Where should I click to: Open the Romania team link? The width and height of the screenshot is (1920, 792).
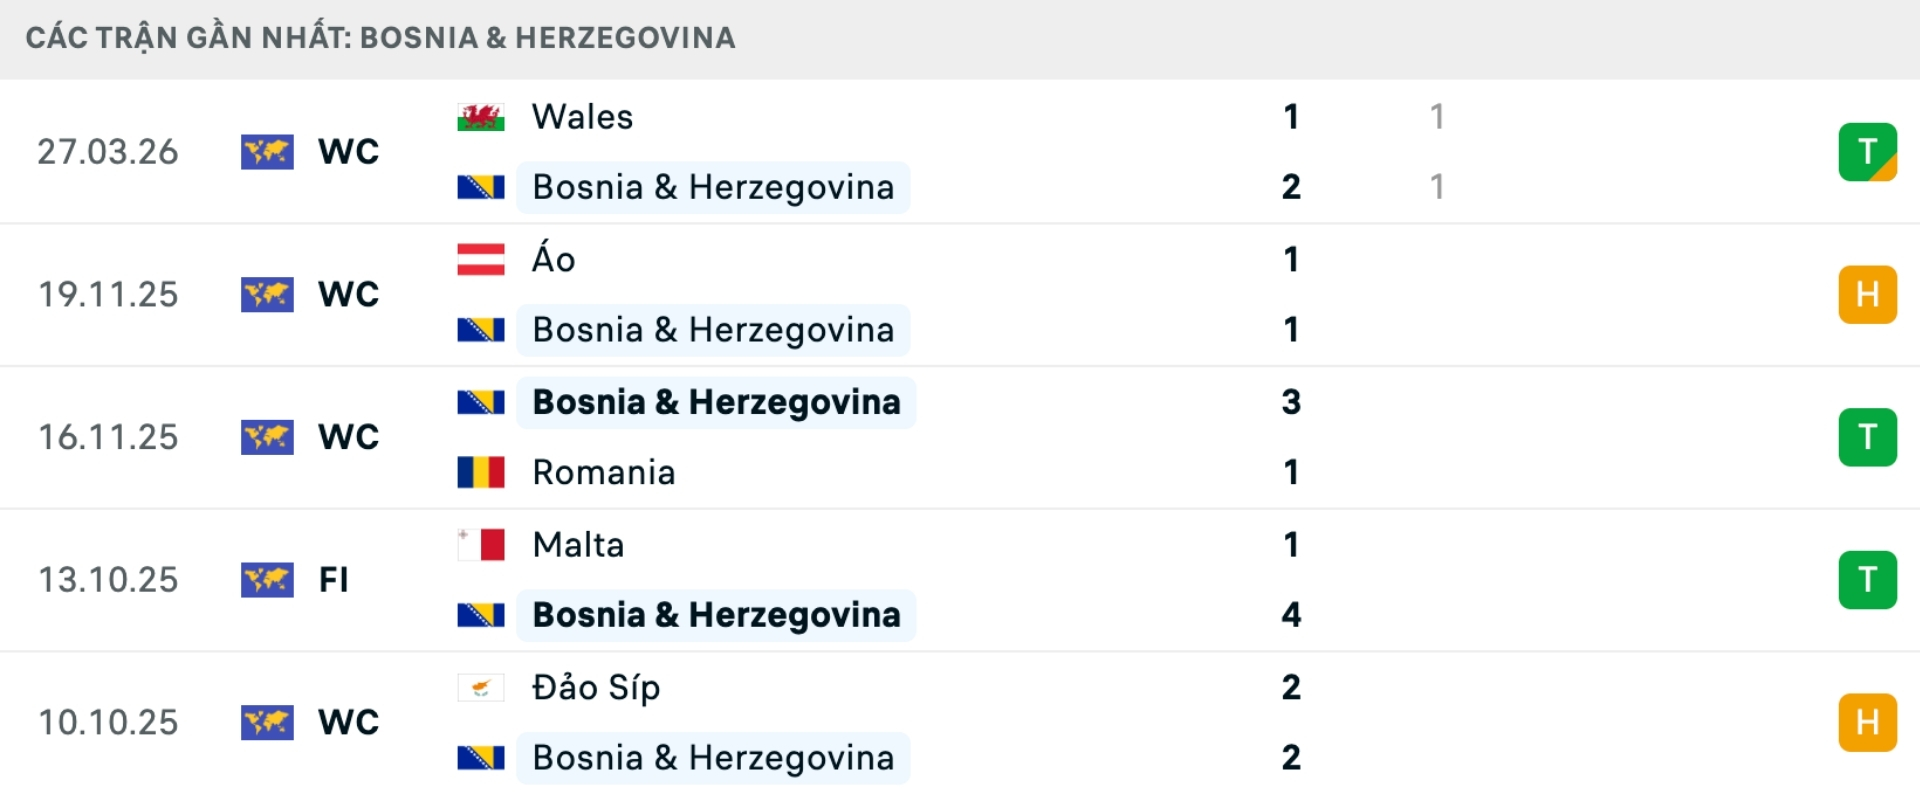coord(603,472)
